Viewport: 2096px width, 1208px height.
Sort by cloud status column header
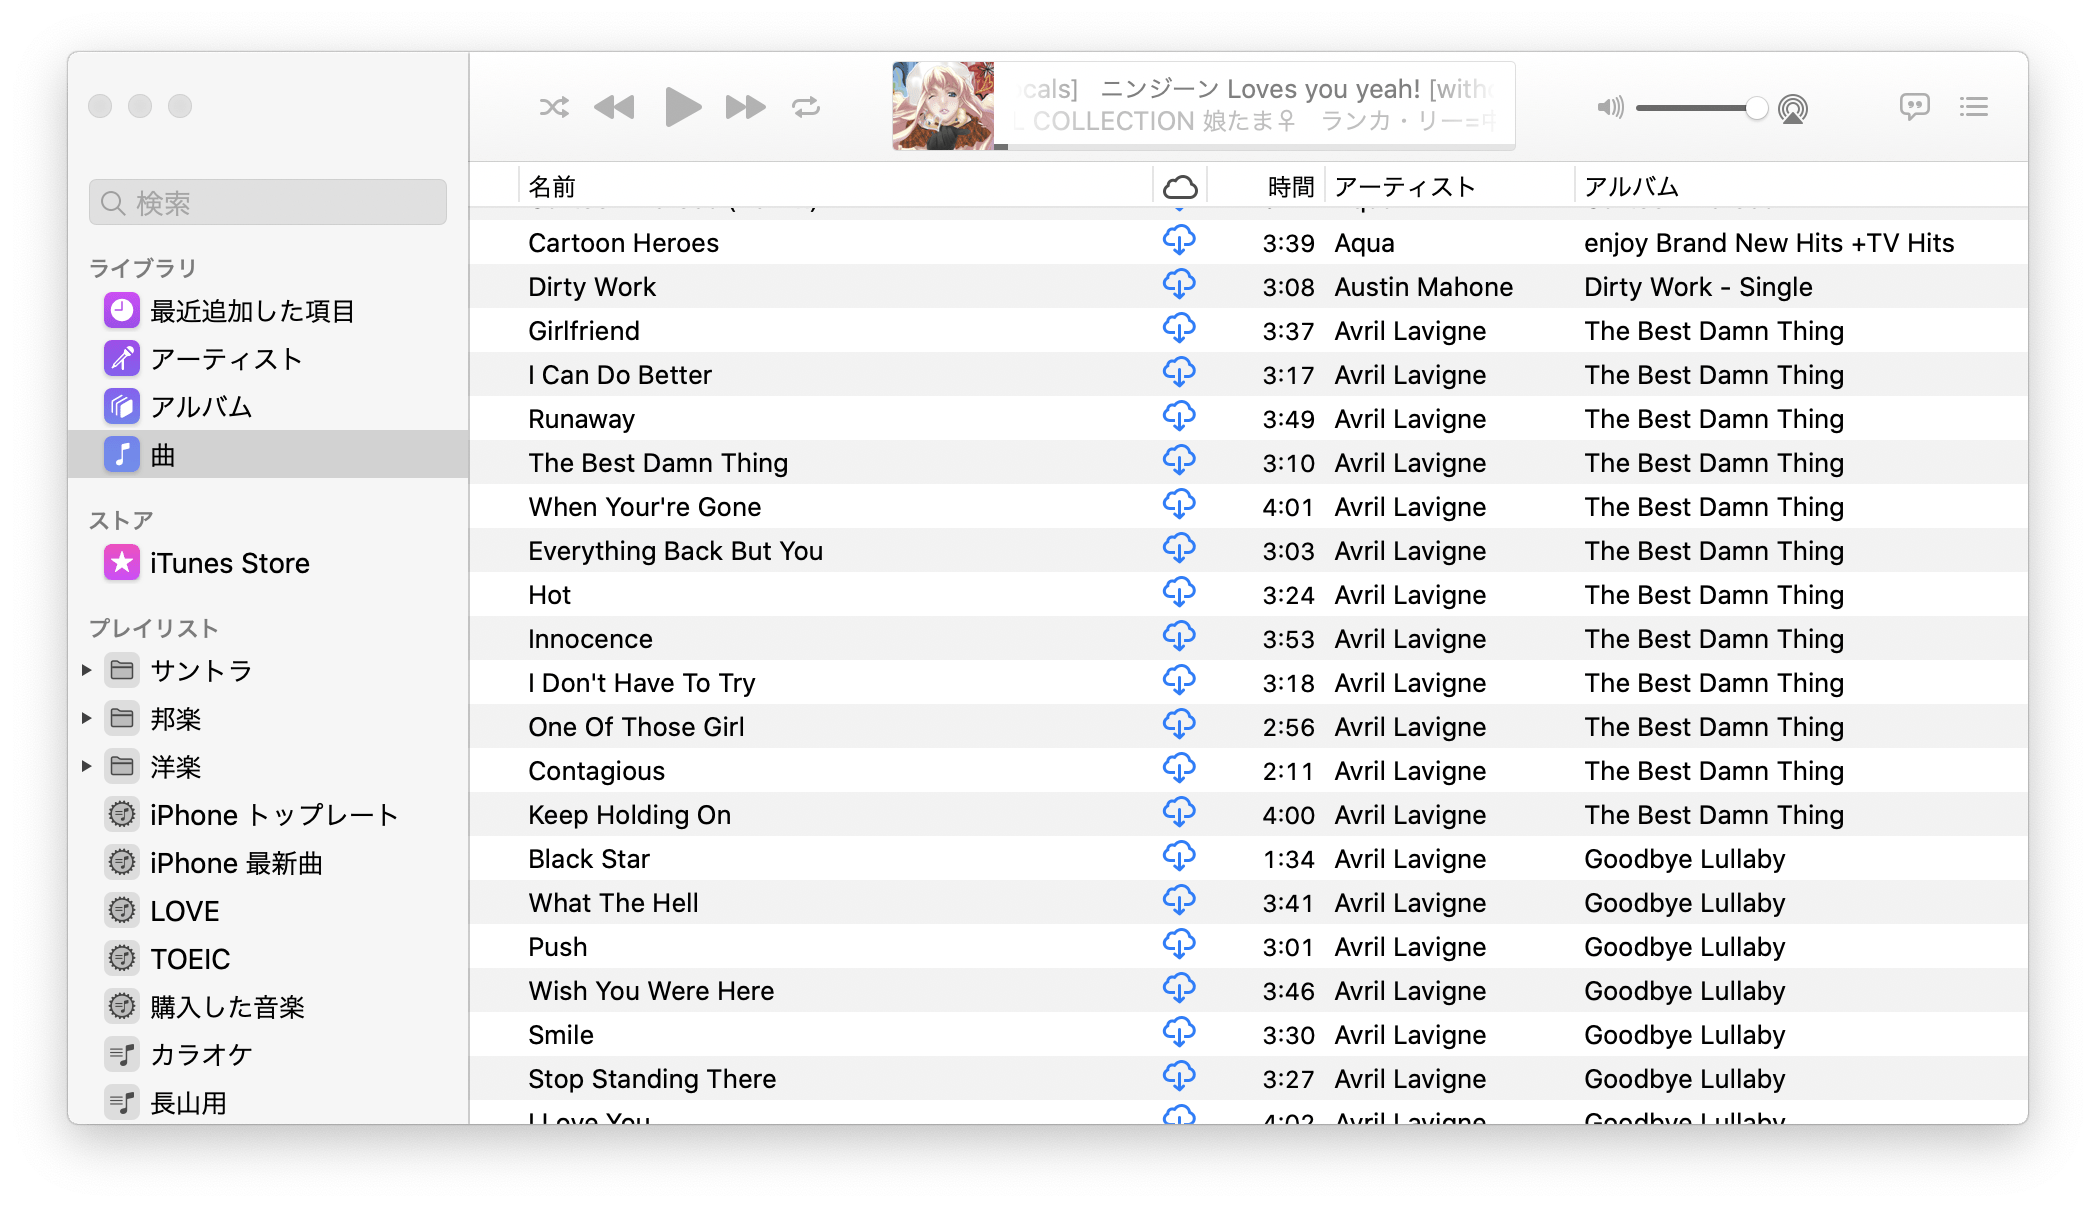1180,186
